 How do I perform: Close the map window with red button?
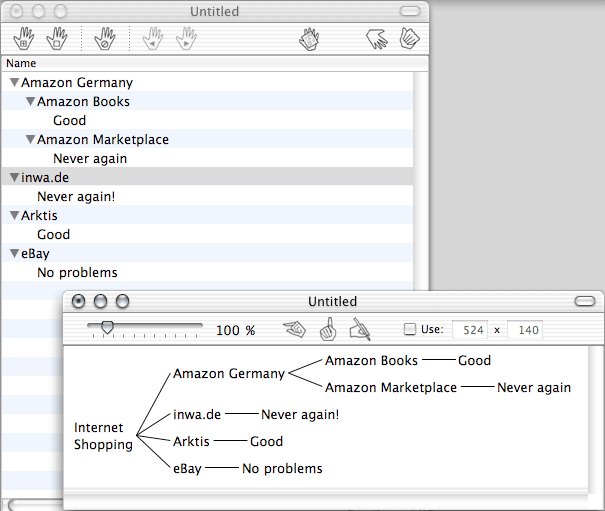point(78,301)
